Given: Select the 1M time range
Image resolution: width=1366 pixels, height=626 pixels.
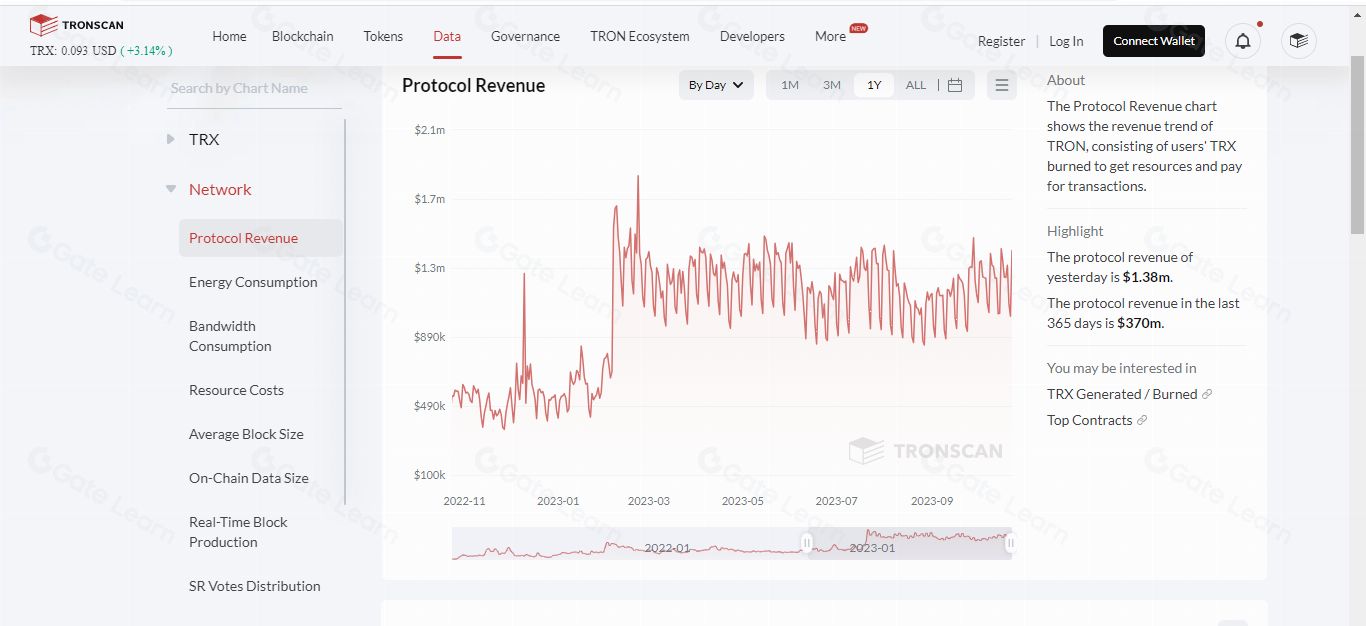Looking at the screenshot, I should (790, 85).
